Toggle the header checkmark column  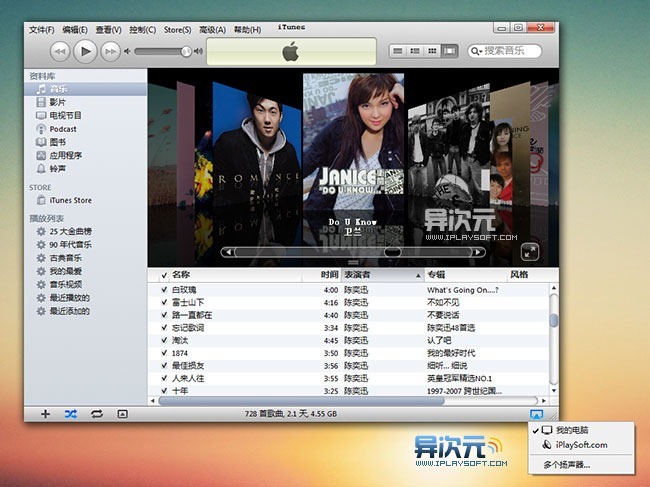pyautogui.click(x=164, y=275)
